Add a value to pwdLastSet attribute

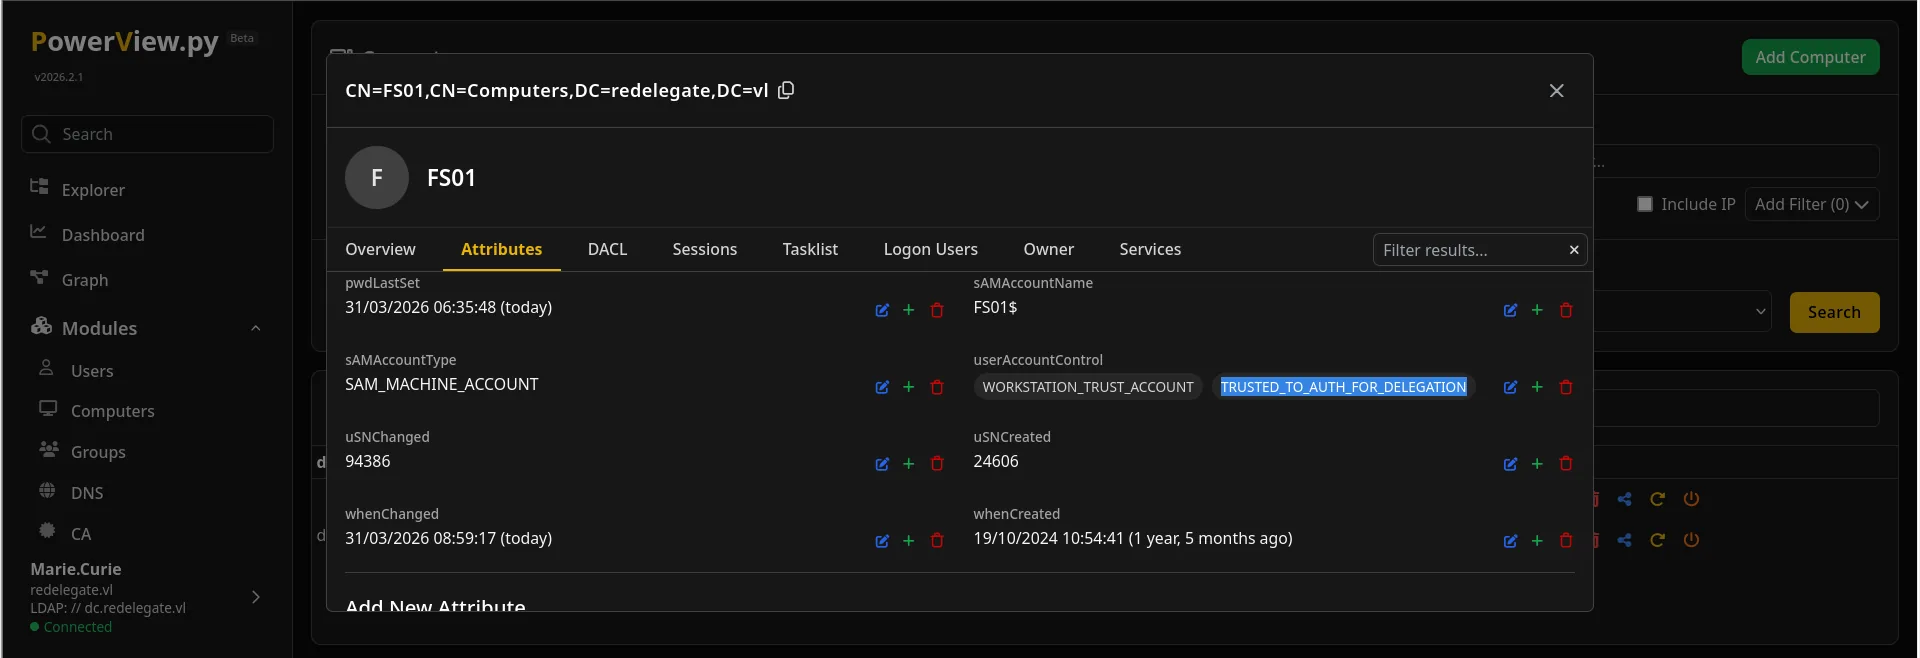coord(909,310)
